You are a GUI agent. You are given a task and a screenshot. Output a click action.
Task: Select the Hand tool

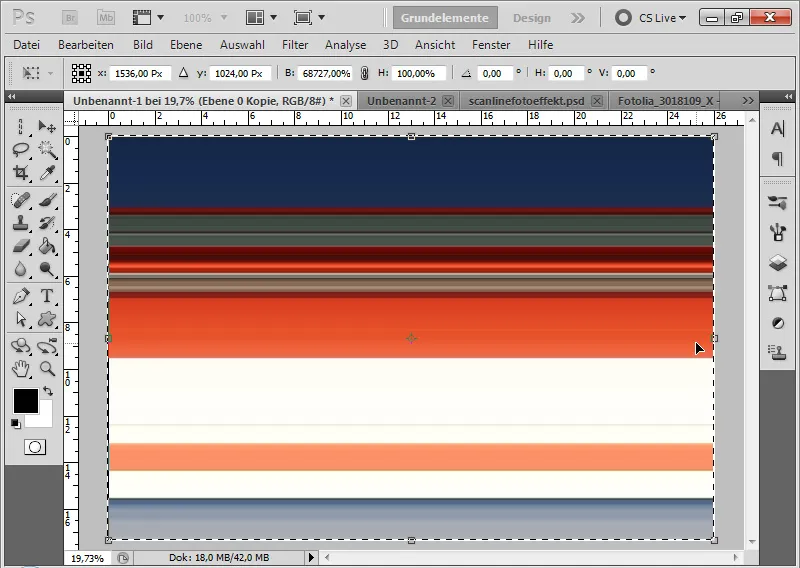coord(21,368)
